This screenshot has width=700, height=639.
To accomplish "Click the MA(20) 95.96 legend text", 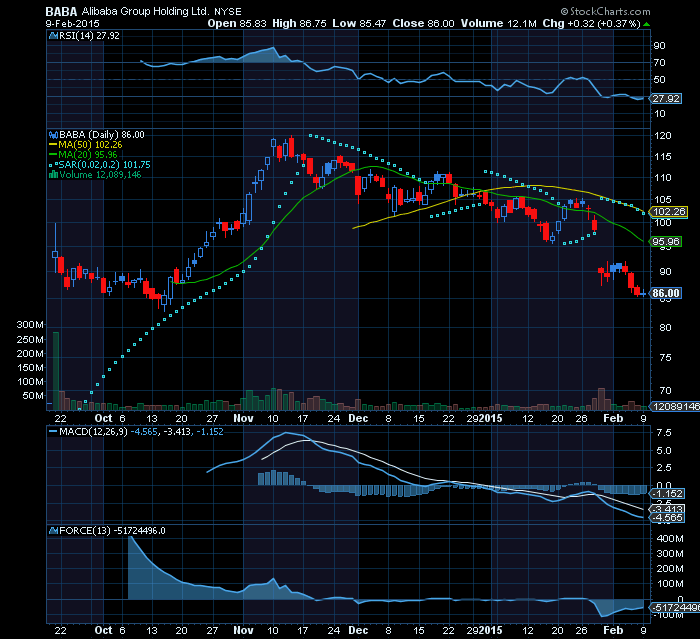I will [x=88, y=155].
